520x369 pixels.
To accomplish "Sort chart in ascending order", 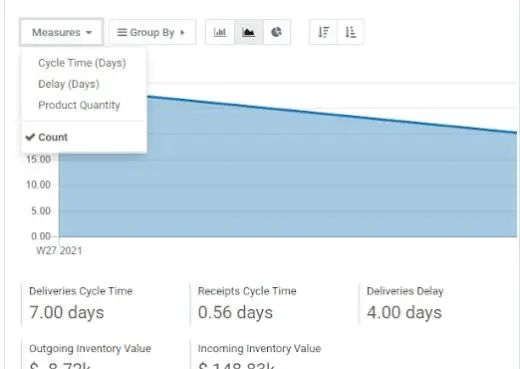I will tap(350, 32).
